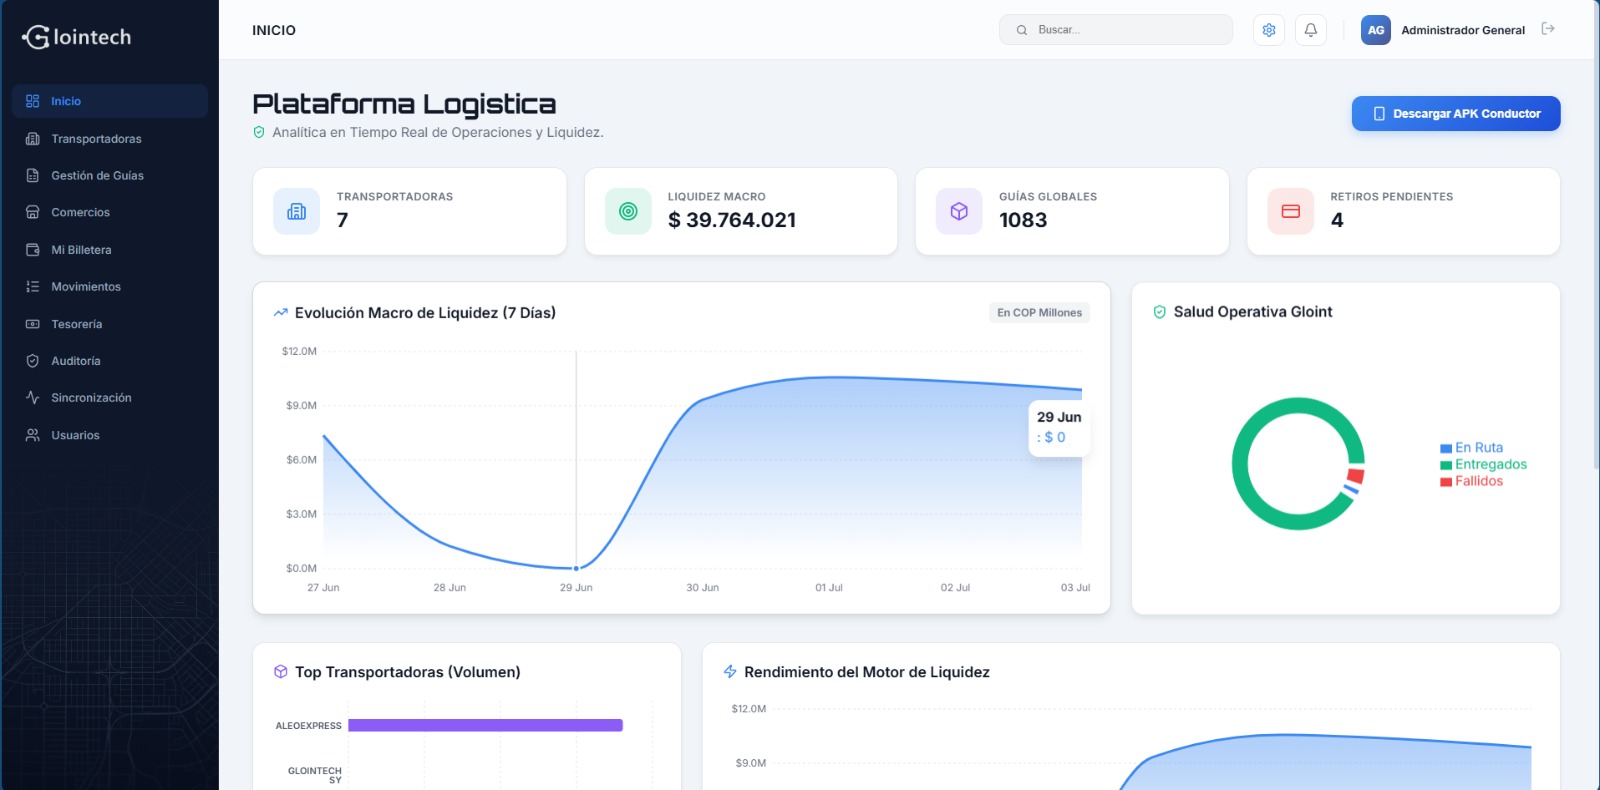Toggle Entregados legend entry

click(1483, 465)
